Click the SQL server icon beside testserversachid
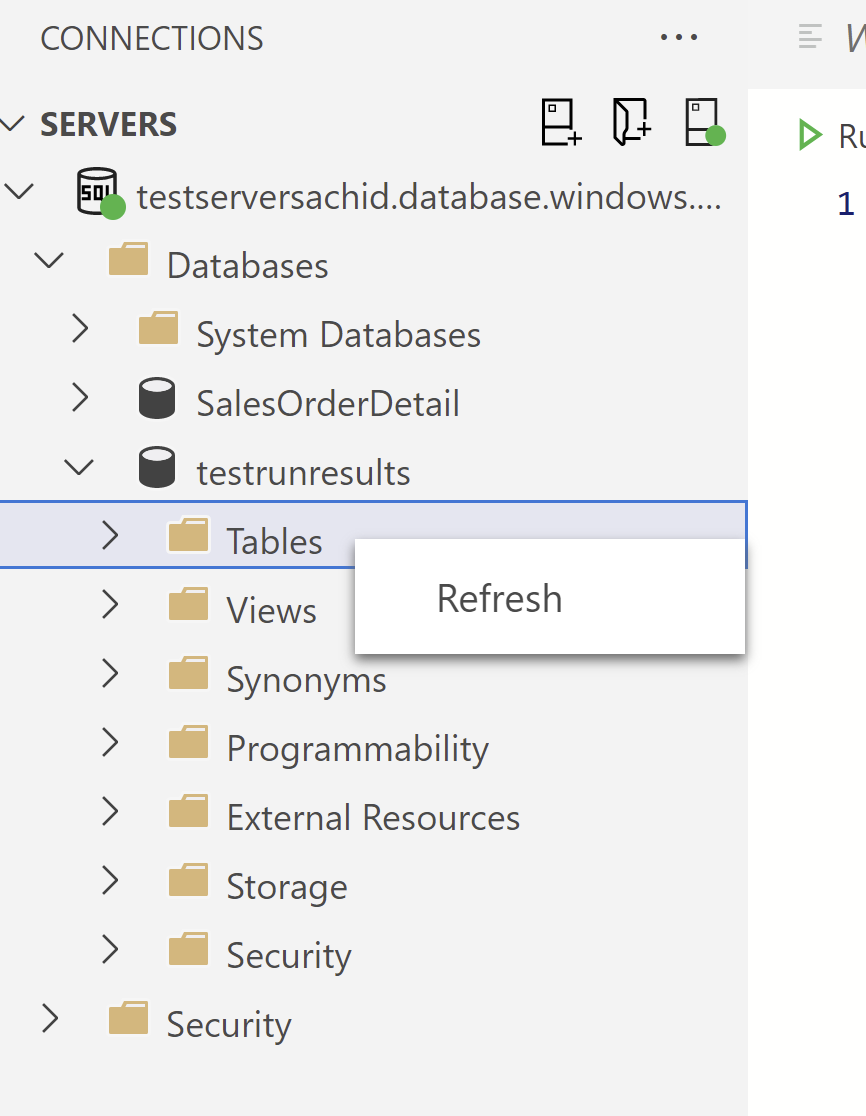866x1116 pixels. 95,191
